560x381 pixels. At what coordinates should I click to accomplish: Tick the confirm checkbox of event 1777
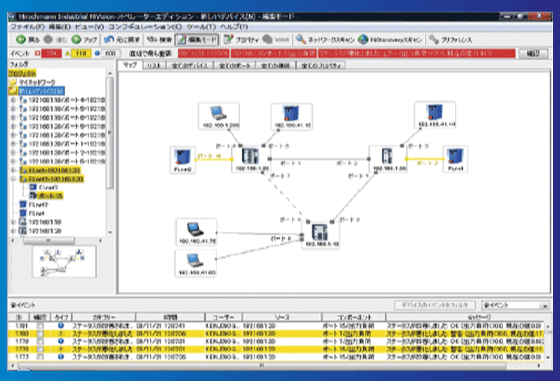pyautogui.click(x=40, y=357)
